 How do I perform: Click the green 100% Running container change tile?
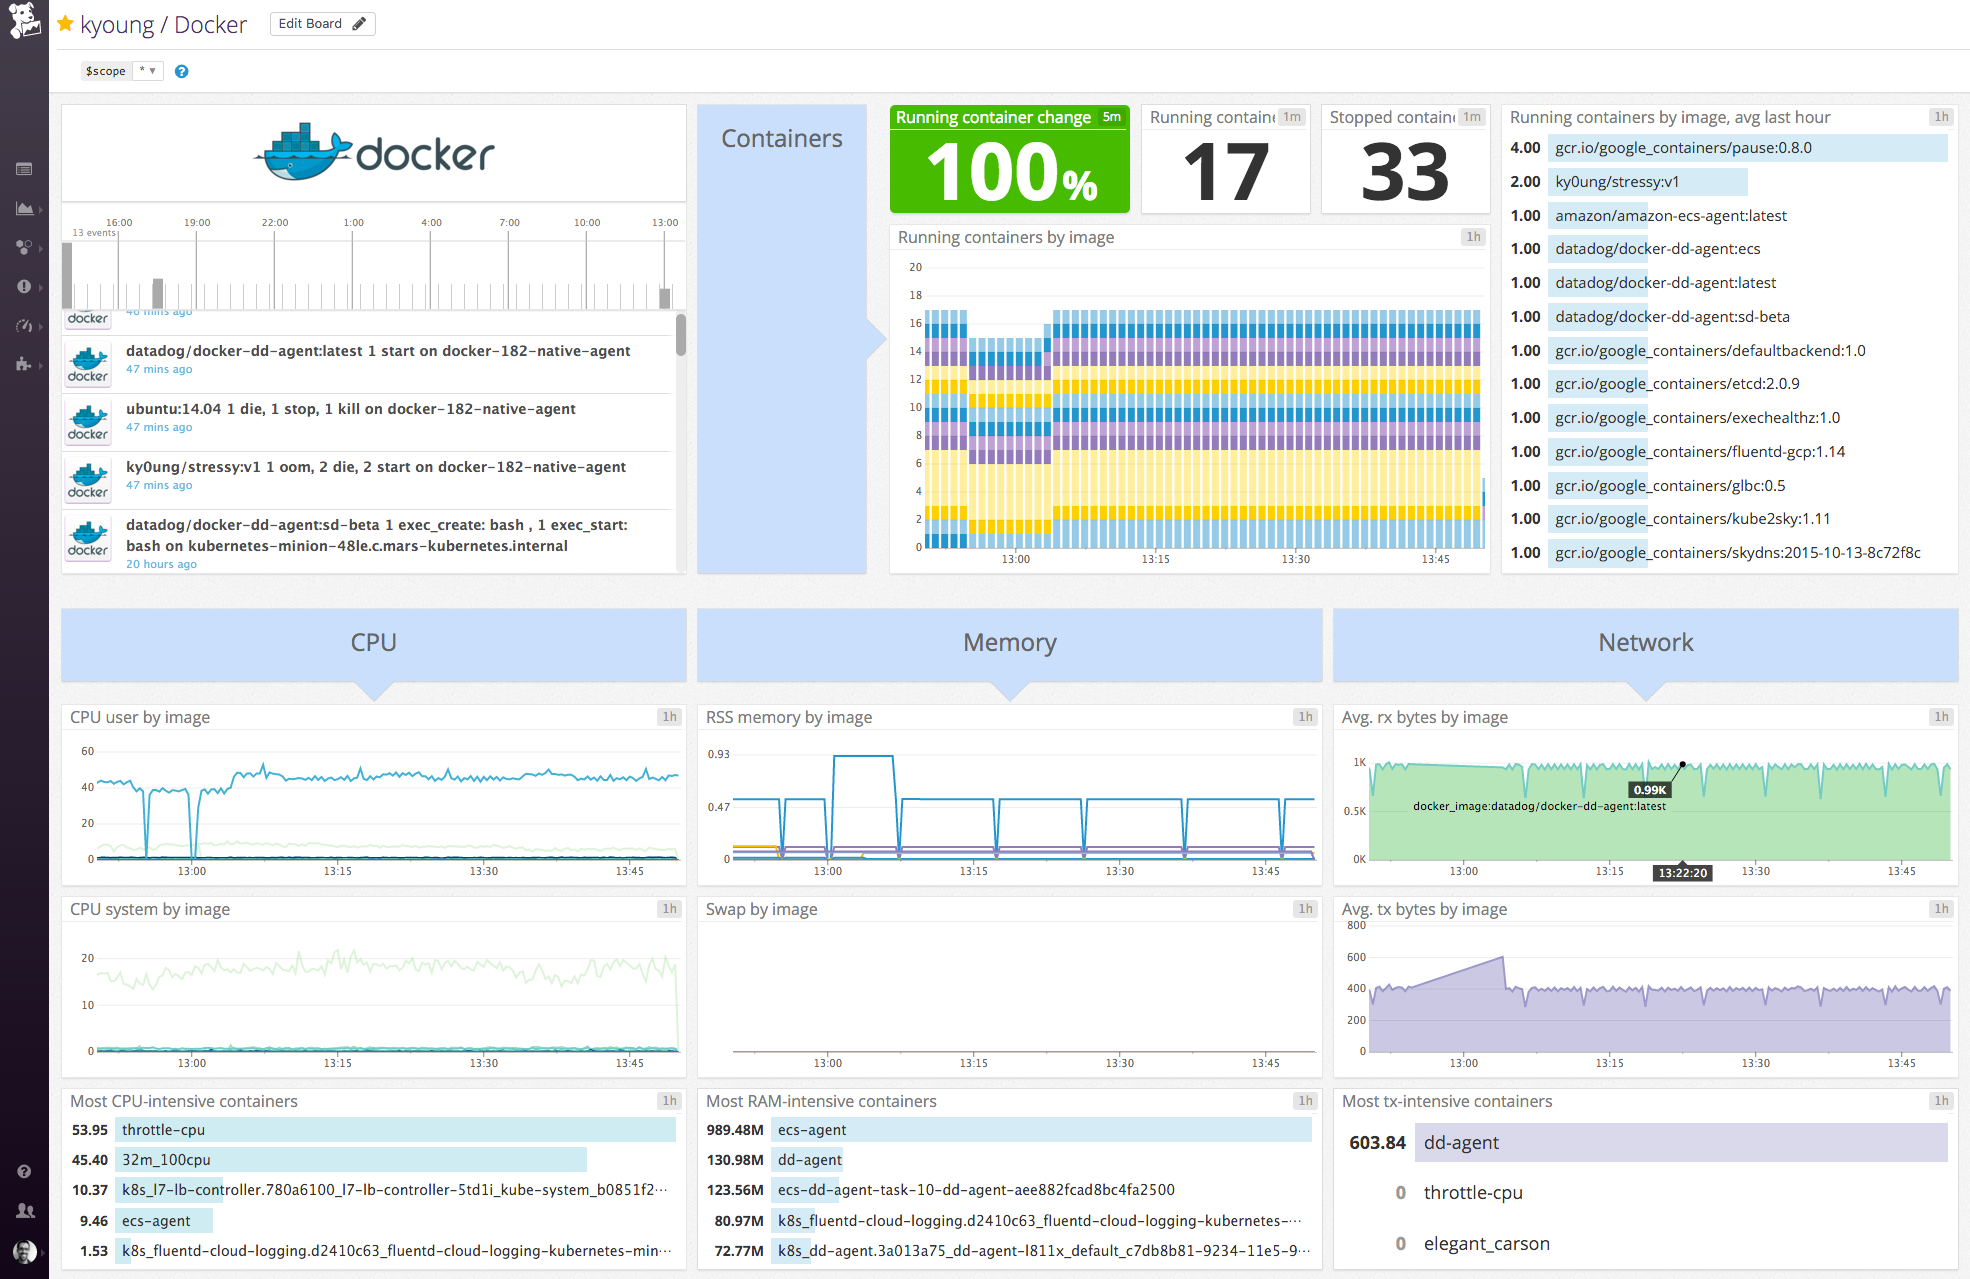tap(1009, 160)
